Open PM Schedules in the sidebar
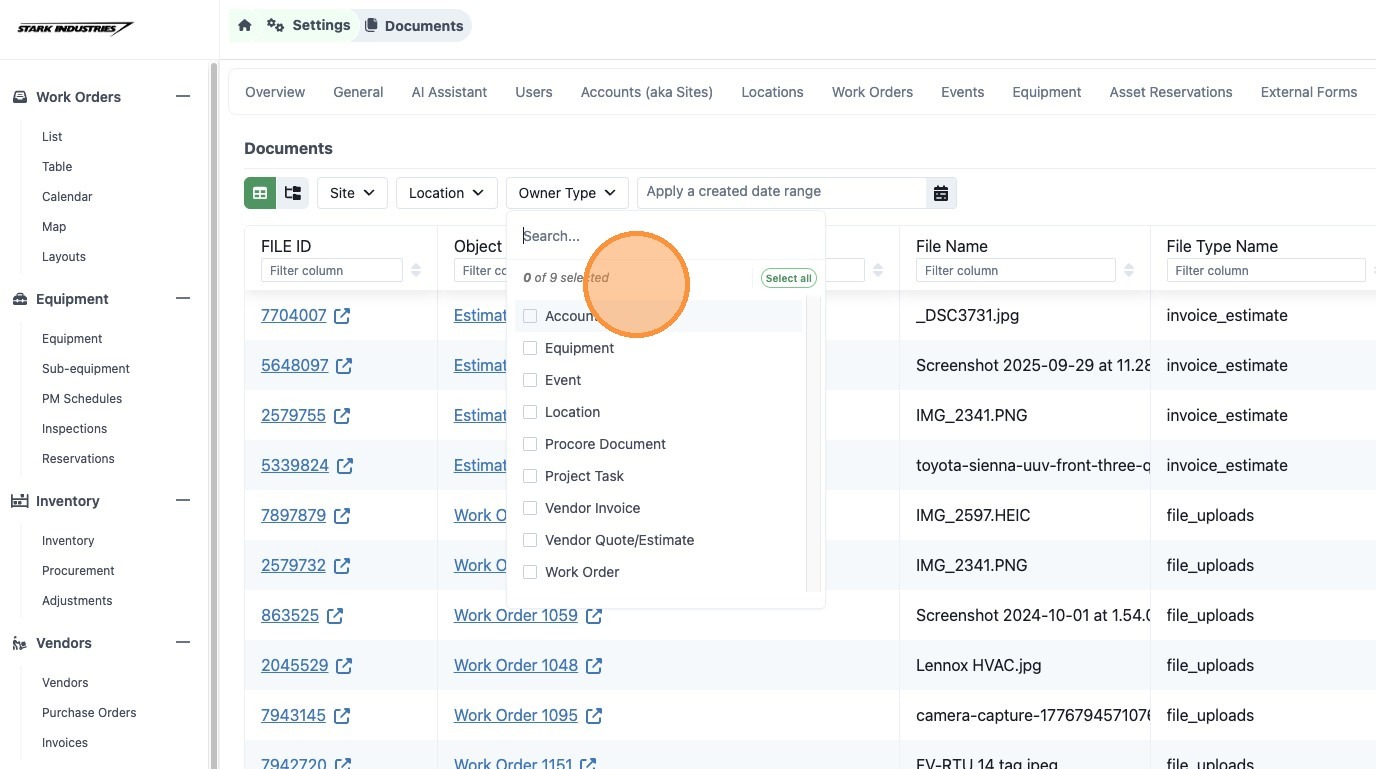 82,399
